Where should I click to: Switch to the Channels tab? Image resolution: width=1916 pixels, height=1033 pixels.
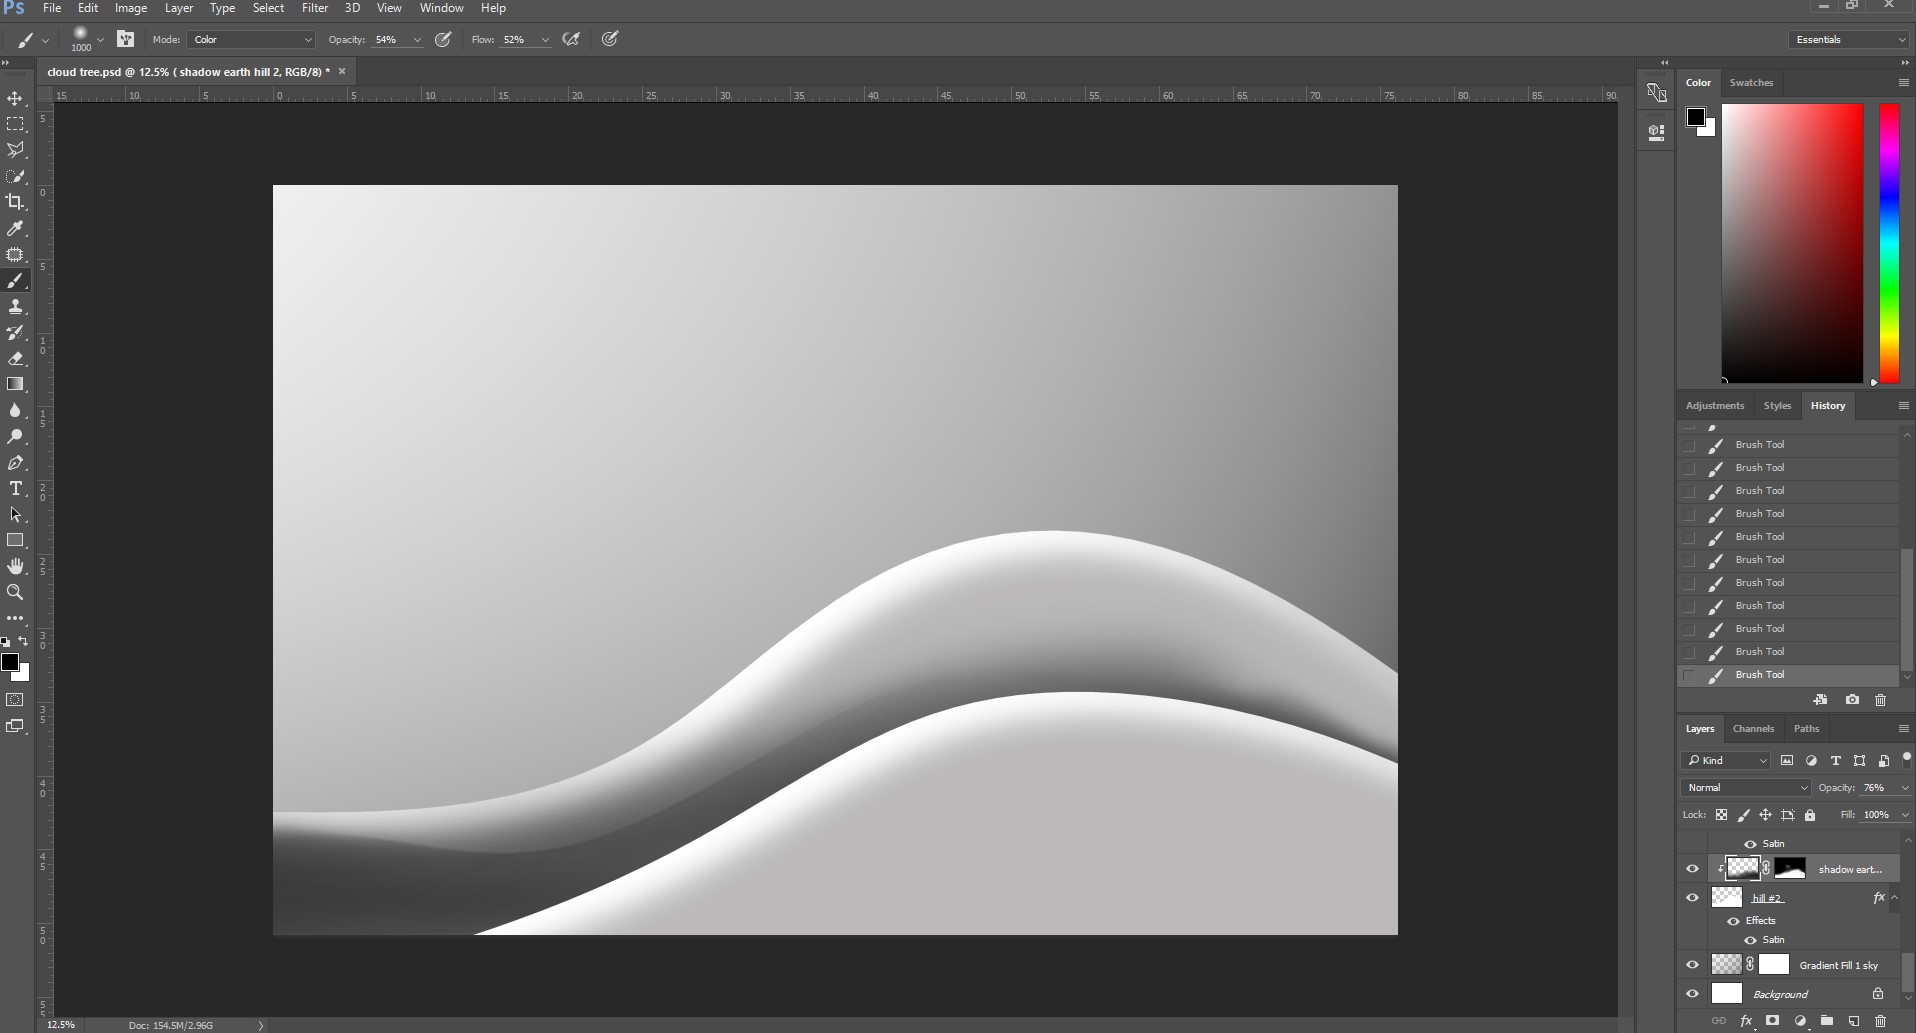click(x=1753, y=729)
